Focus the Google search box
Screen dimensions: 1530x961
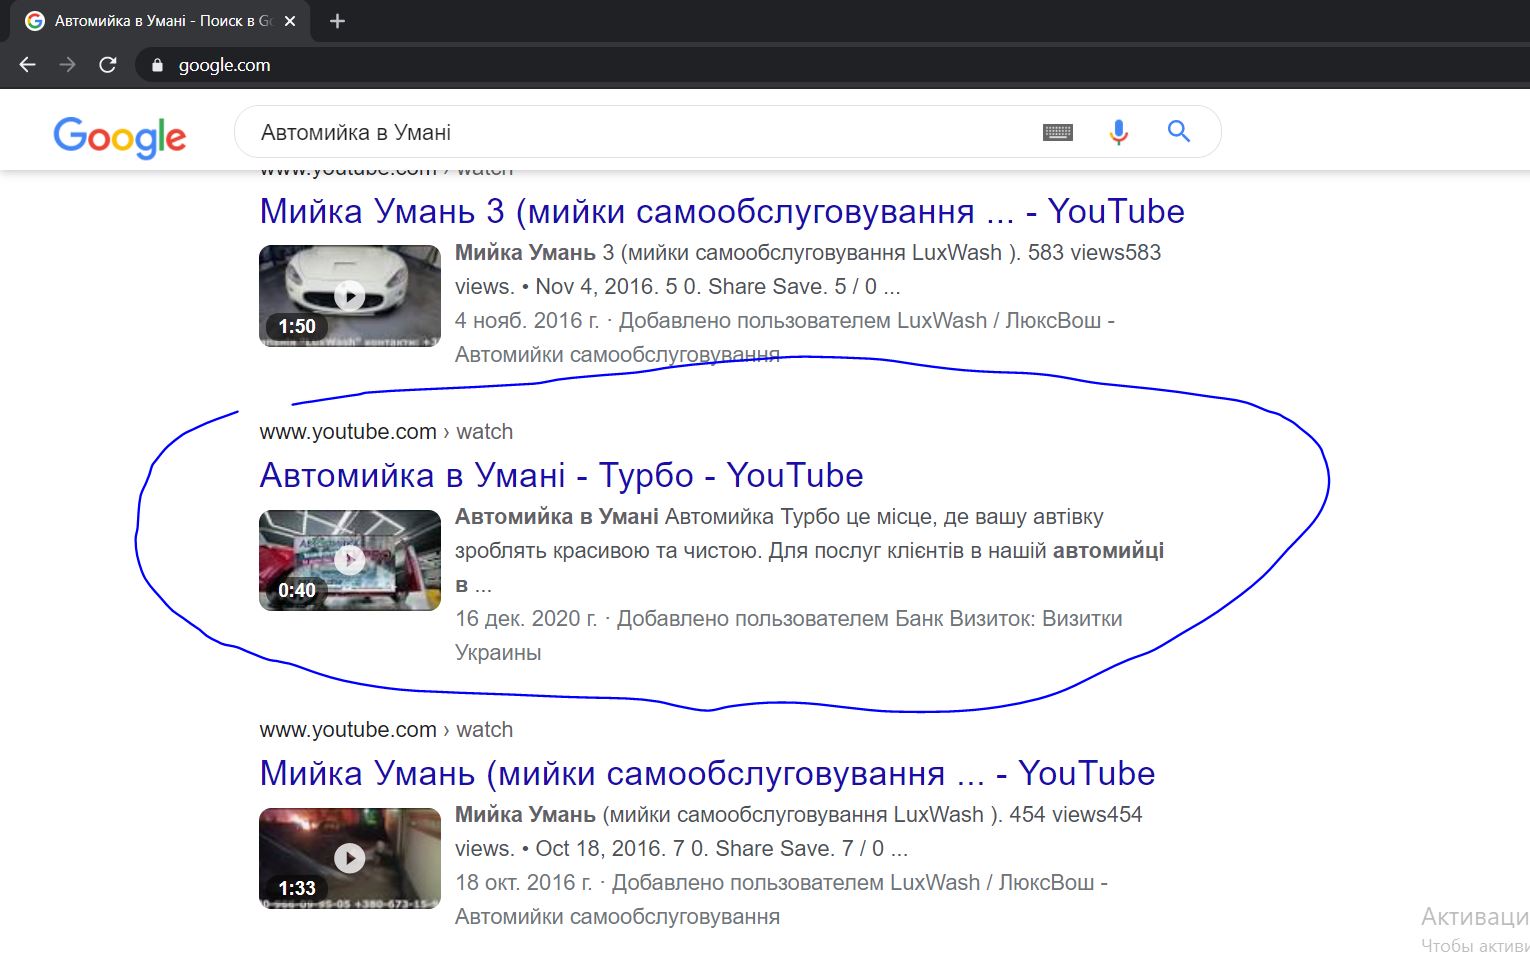[640, 132]
